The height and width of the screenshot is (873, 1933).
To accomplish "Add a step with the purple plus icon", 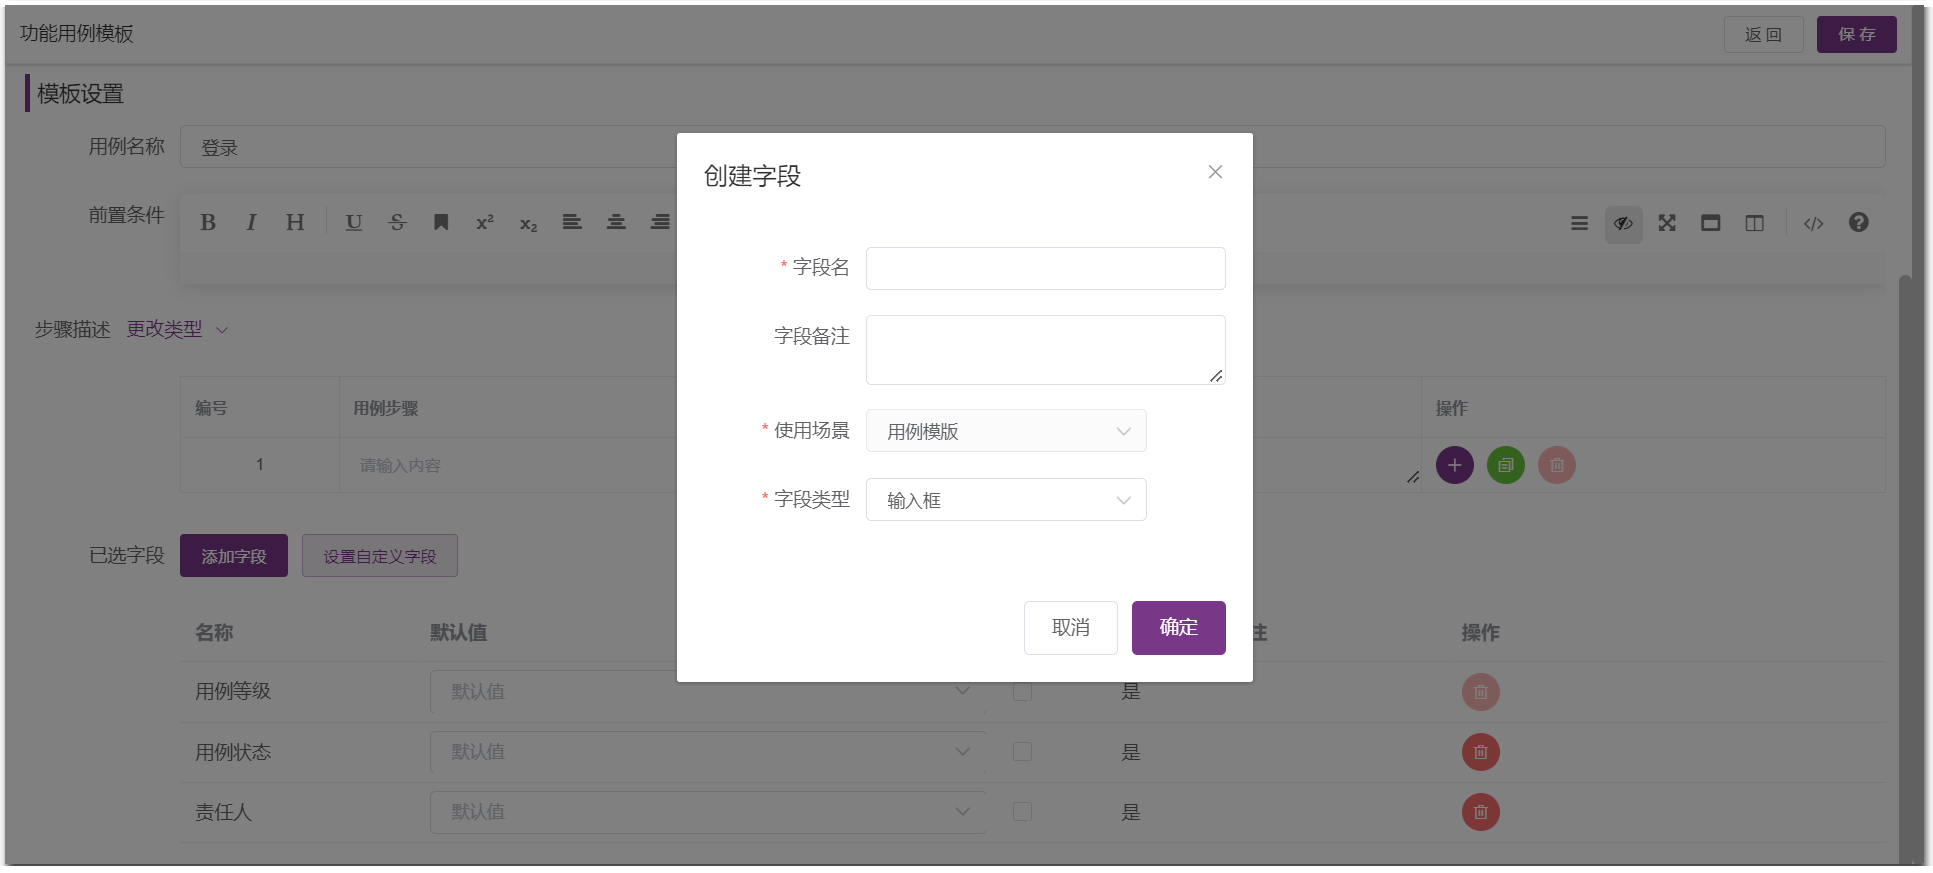I will point(1455,465).
